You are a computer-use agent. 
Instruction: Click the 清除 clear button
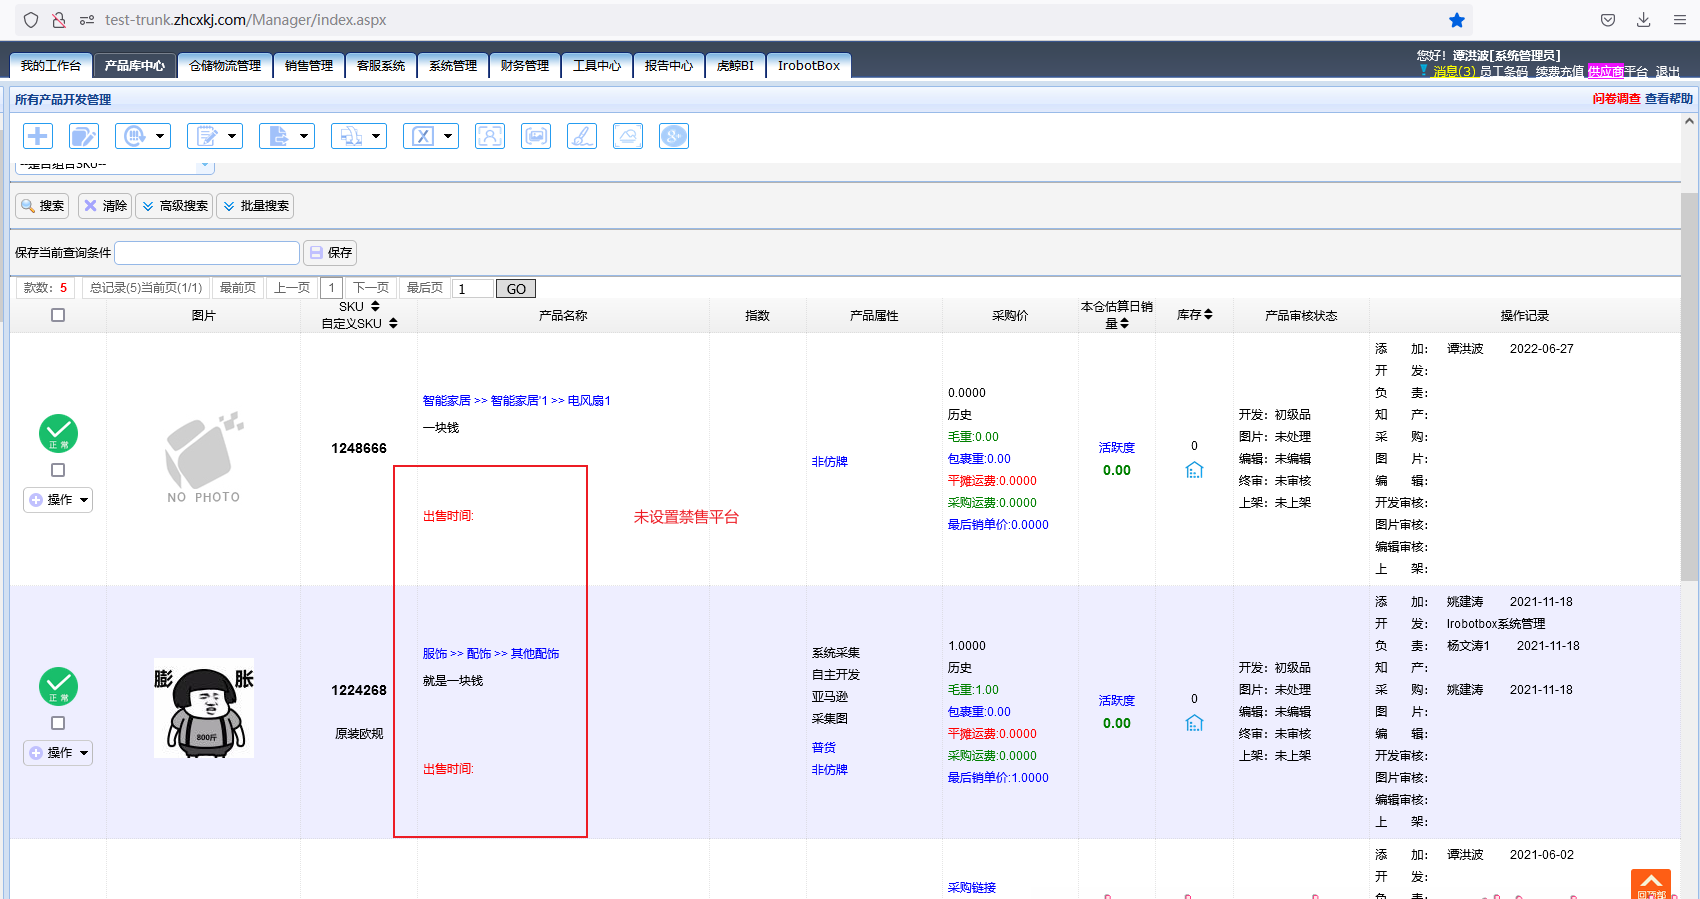click(x=105, y=206)
